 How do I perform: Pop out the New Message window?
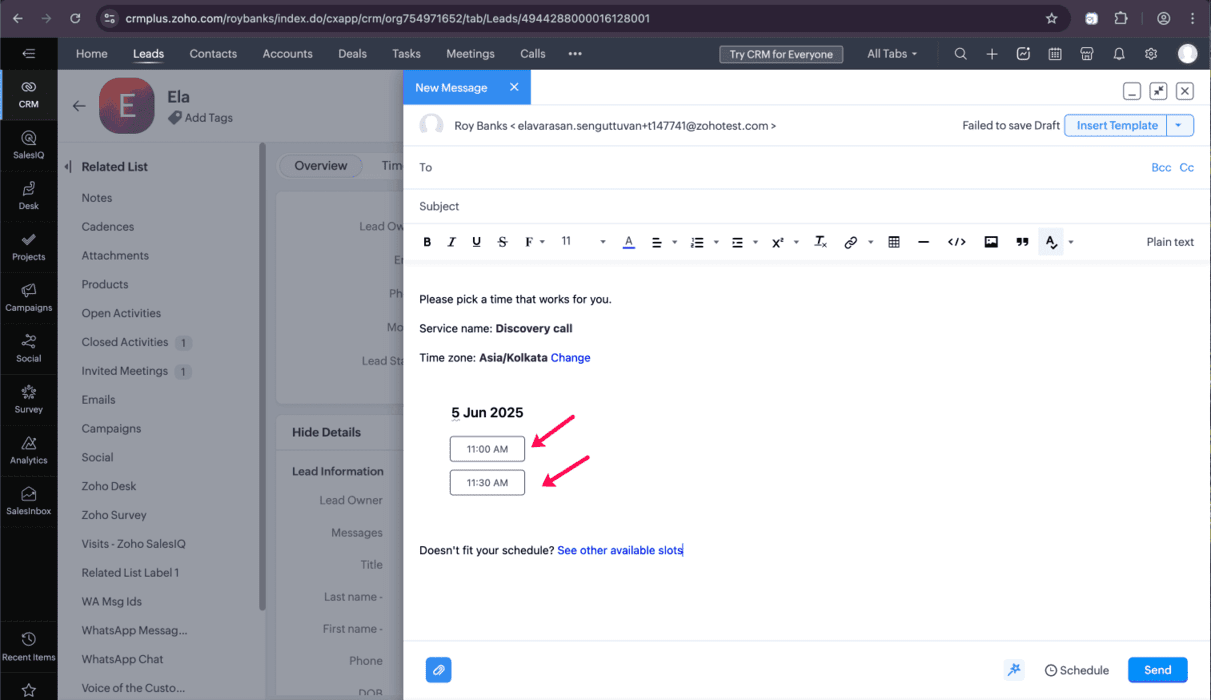pyautogui.click(x=1158, y=91)
